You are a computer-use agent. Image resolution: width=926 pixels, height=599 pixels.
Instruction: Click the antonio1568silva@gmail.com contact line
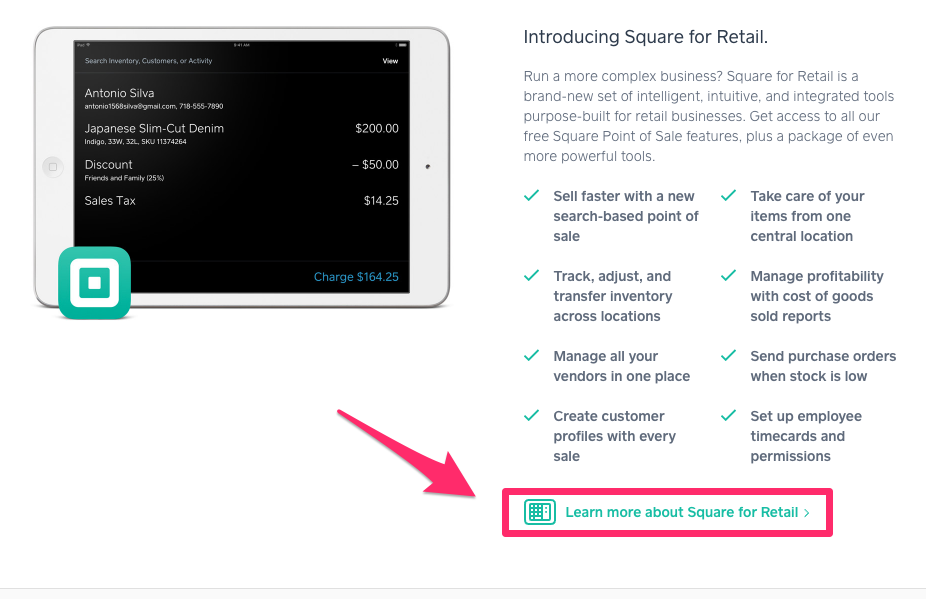154,106
